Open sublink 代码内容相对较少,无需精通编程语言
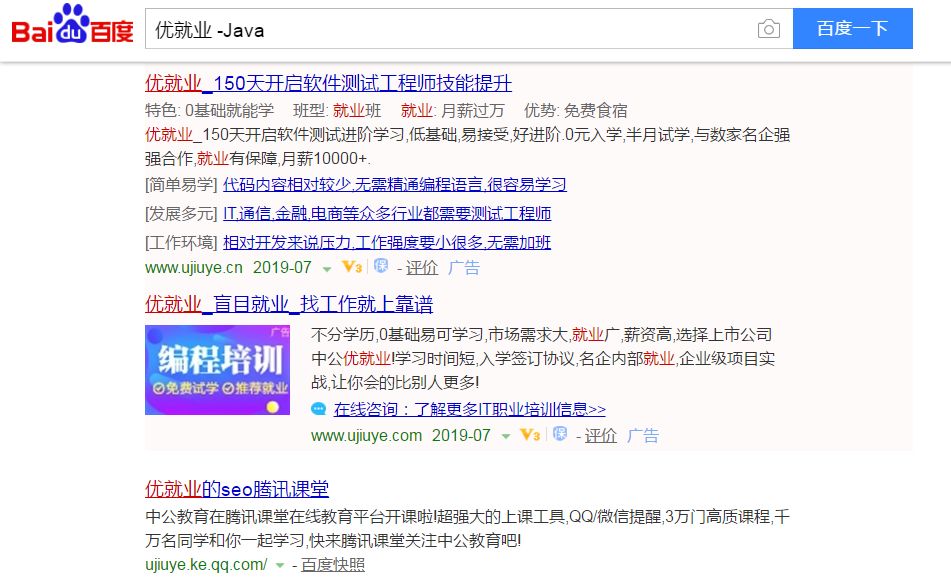Image resolution: width=951 pixels, height=585 pixels. [x=394, y=184]
